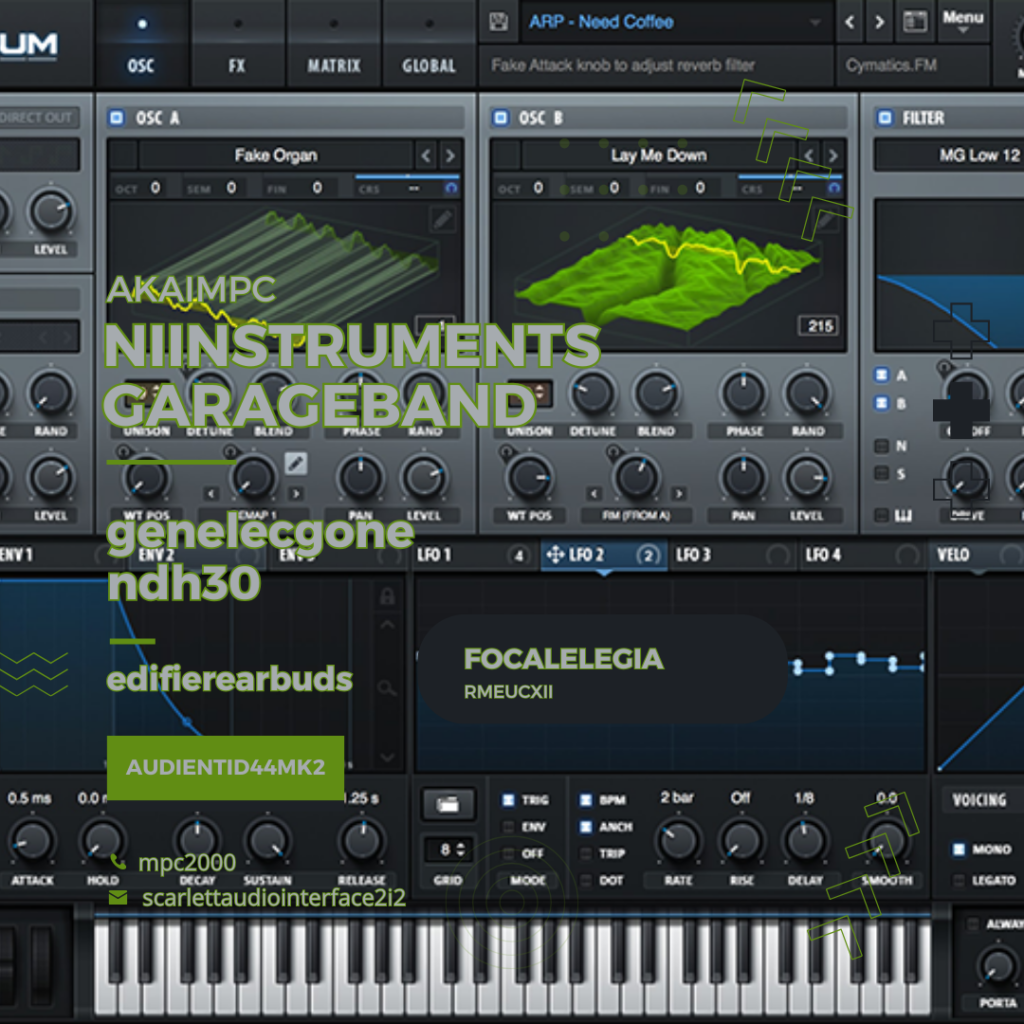1024x1024 pixels.
Task: Choose previous warp mode for OSC A
Action: (x=210, y=494)
